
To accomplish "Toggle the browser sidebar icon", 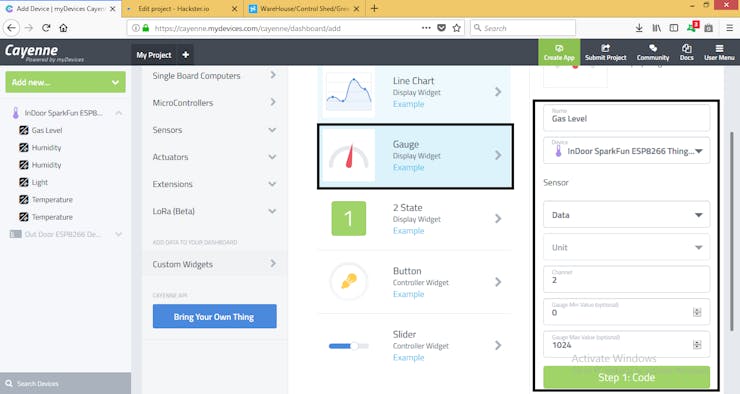I will tap(674, 28).
